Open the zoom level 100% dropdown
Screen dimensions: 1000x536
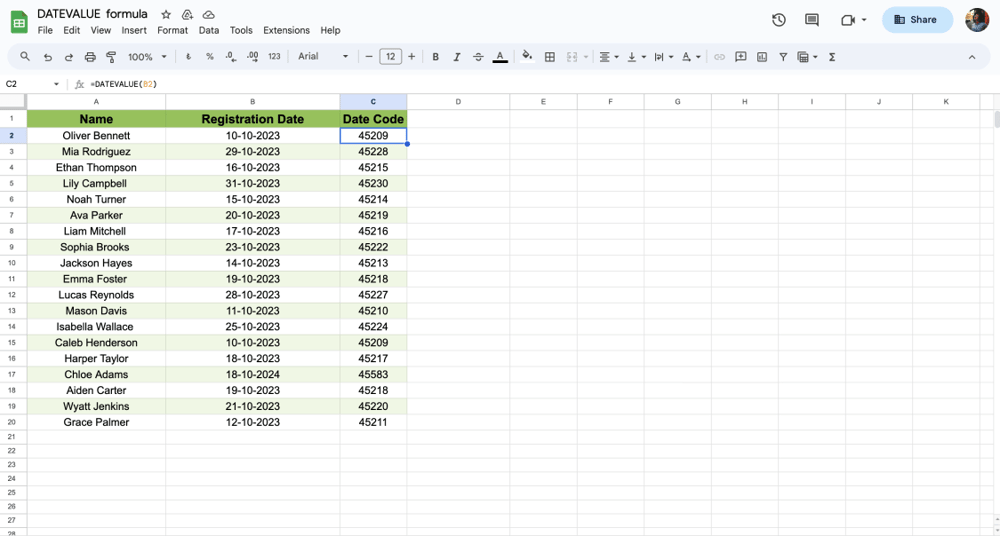pos(147,57)
